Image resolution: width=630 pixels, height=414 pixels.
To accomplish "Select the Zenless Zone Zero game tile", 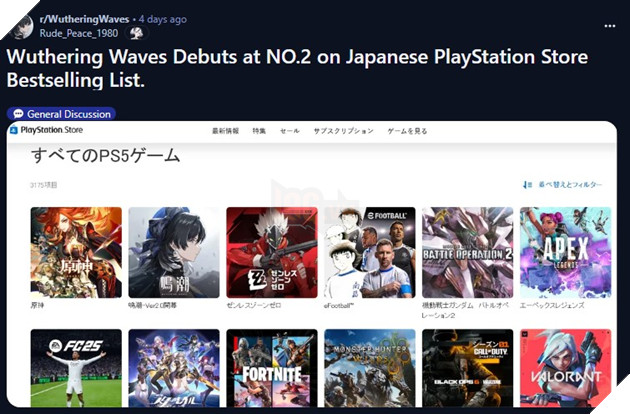I will pyautogui.click(x=272, y=252).
